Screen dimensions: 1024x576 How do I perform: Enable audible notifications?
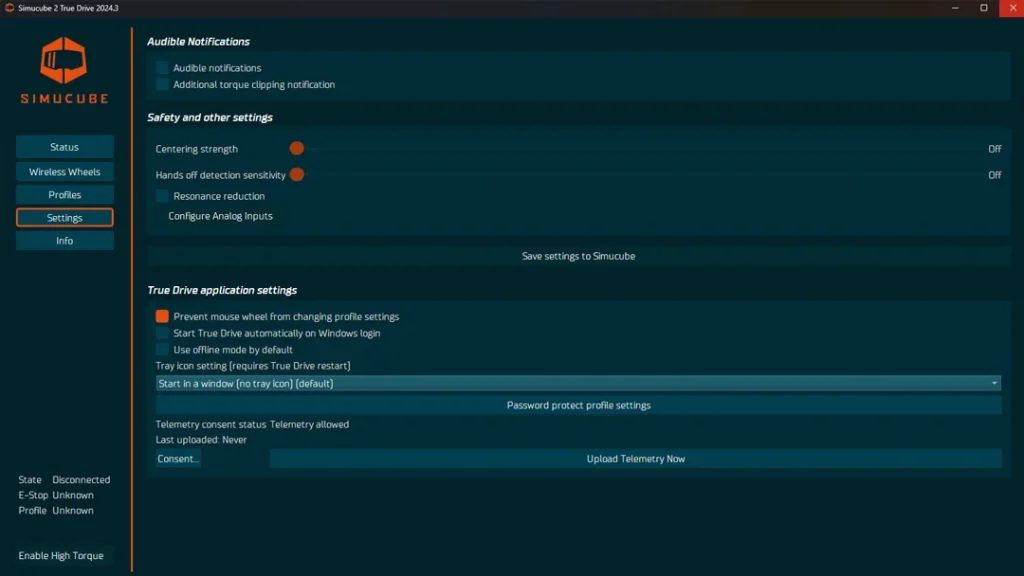[x=162, y=67]
